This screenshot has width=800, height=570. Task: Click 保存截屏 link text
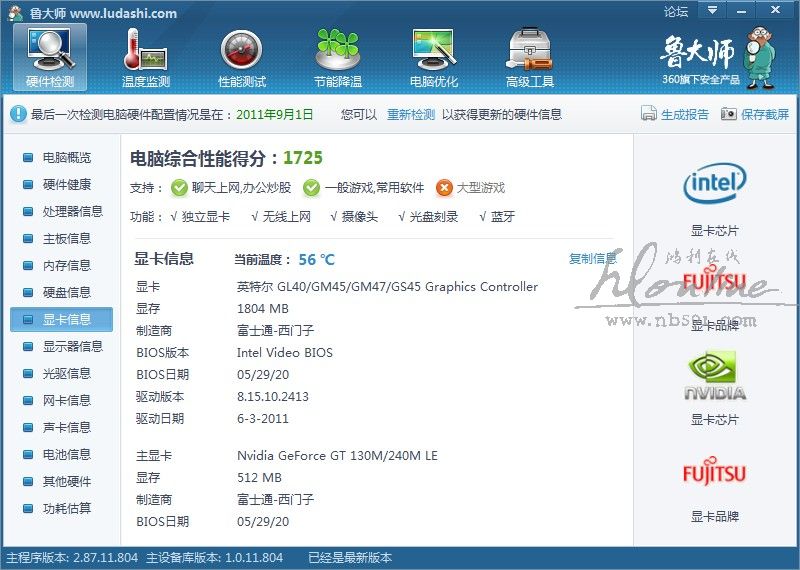(x=765, y=114)
